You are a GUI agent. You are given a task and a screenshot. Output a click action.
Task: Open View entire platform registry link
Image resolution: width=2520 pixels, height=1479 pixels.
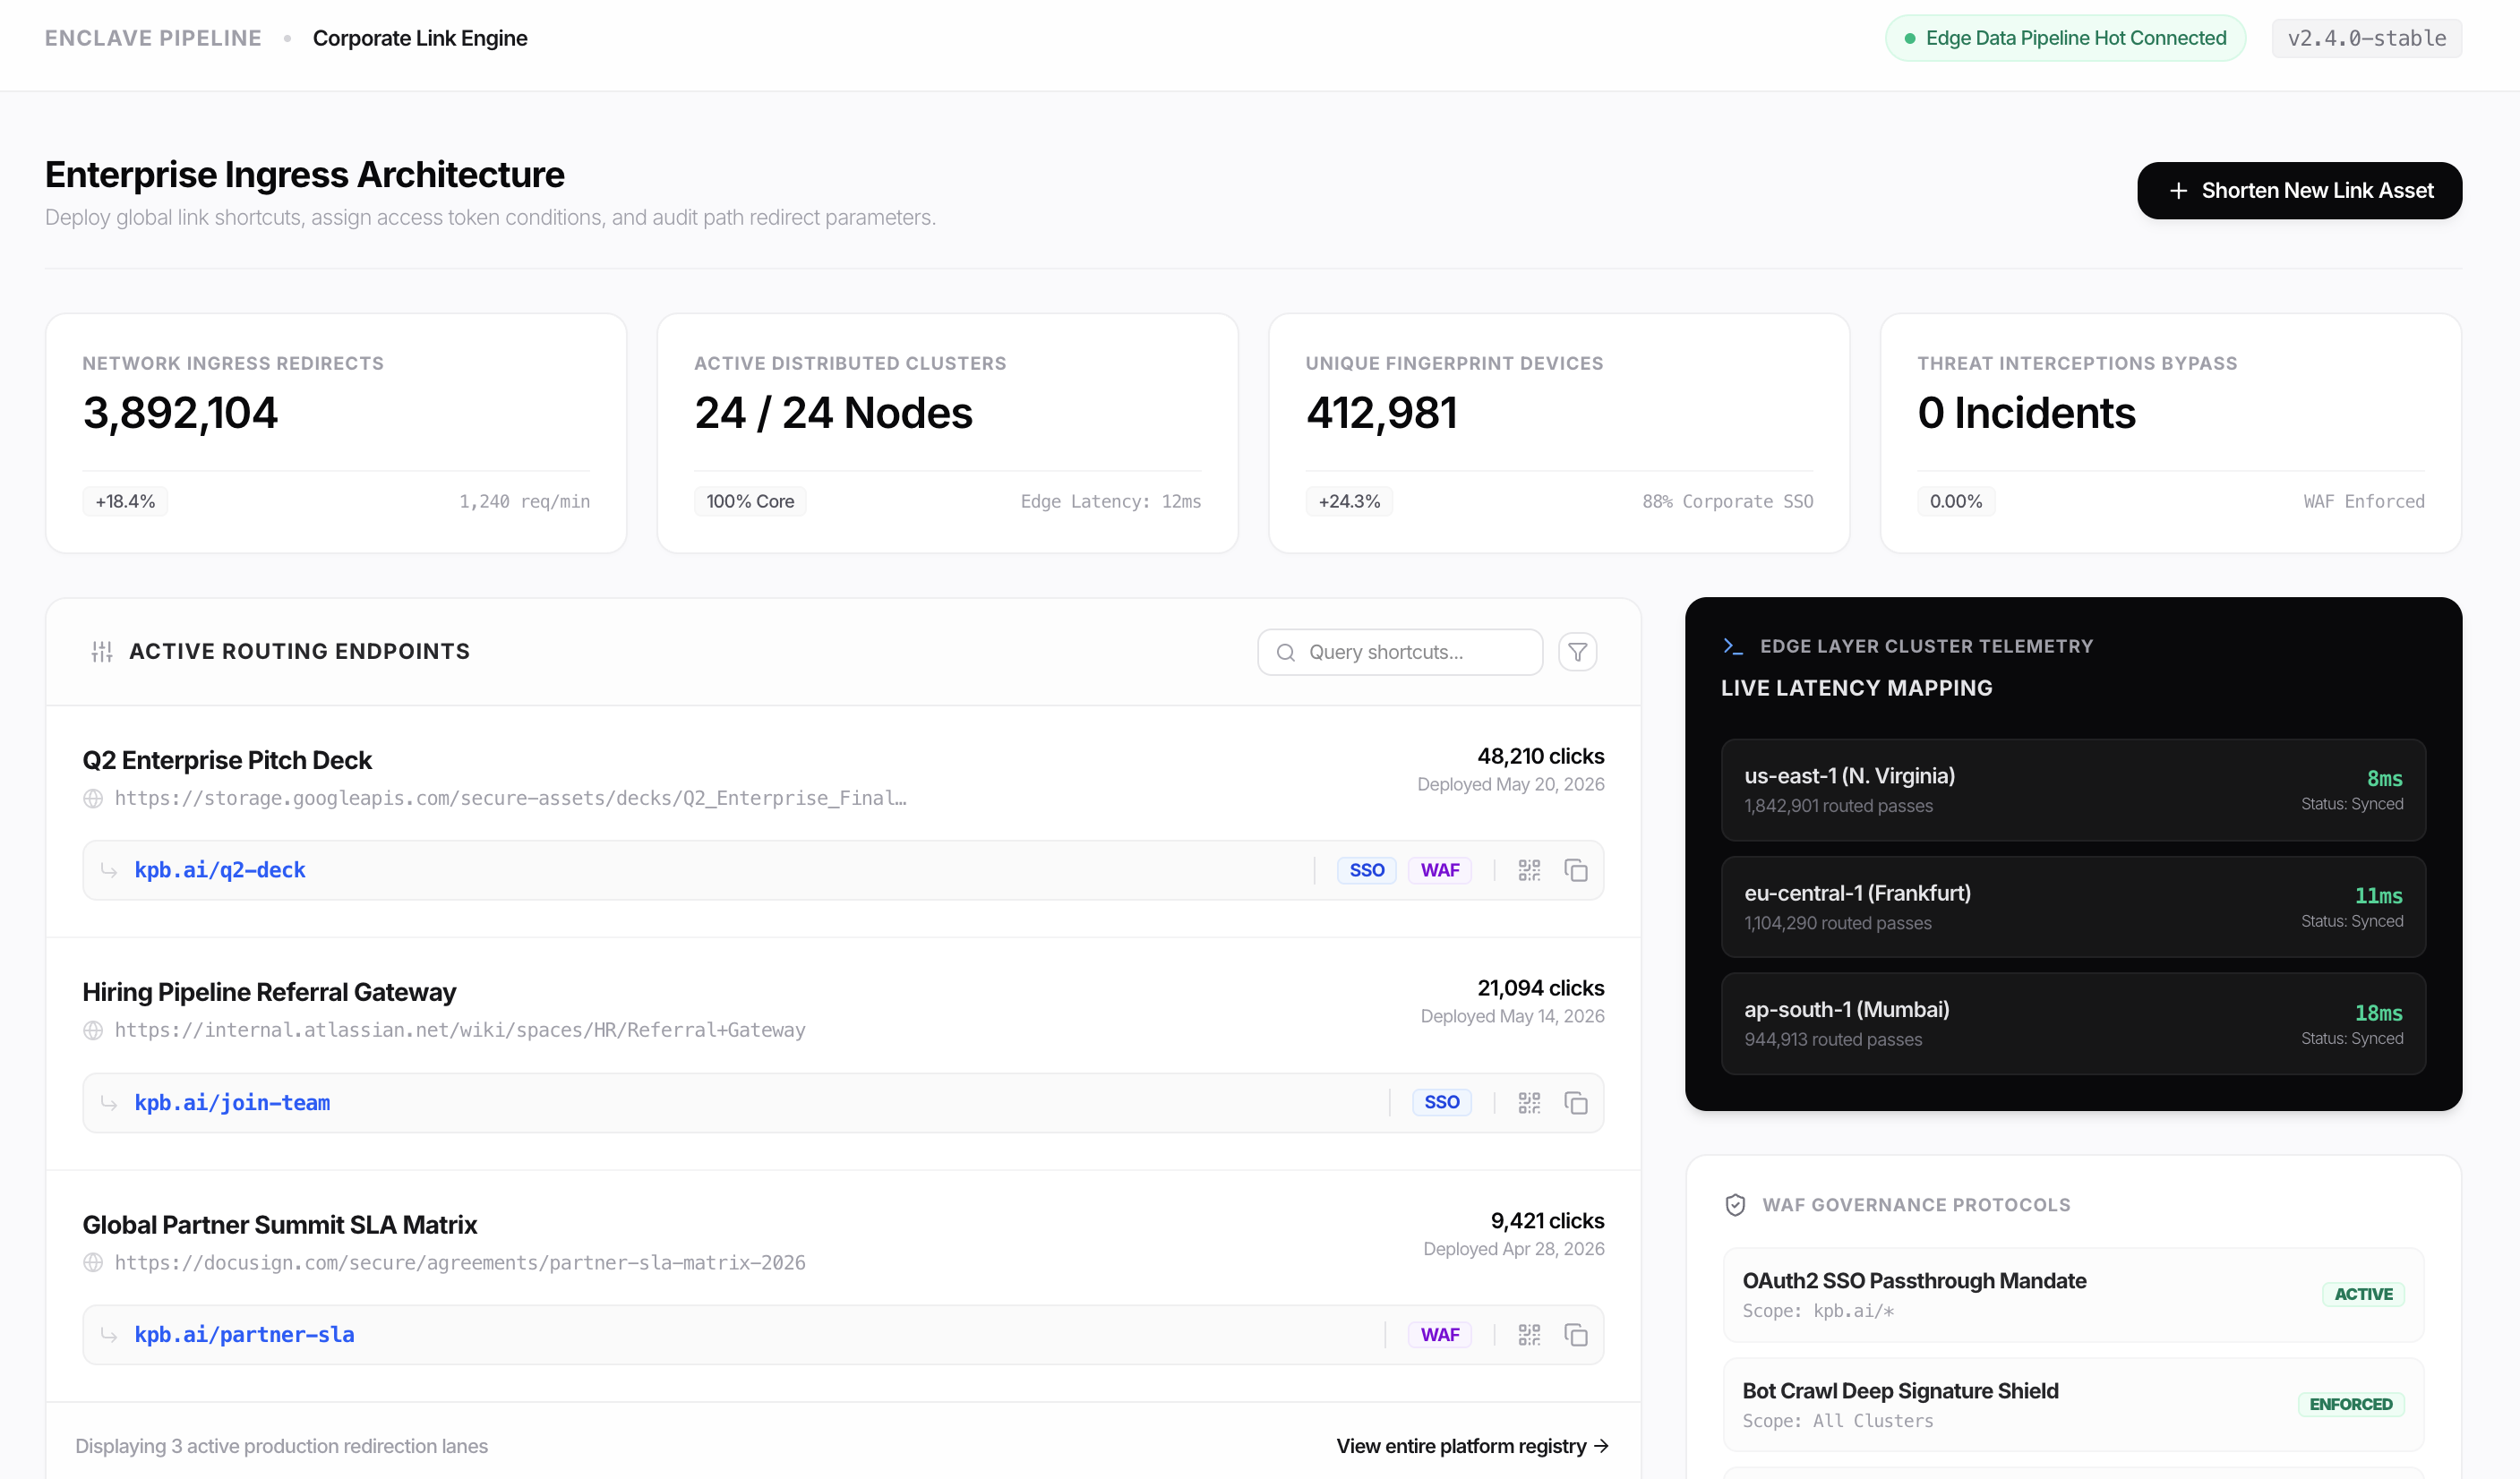(x=1472, y=1446)
